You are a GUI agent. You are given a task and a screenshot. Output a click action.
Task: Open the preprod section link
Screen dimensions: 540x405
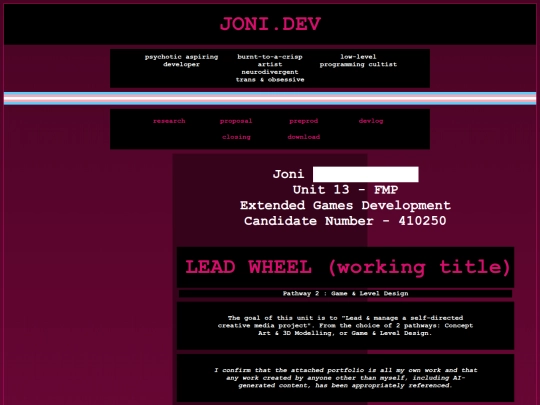coord(303,121)
